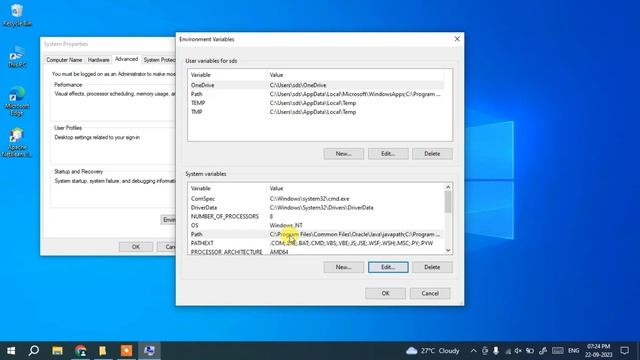This screenshot has height=360, width=640.
Task: Select OS system variable row
Action: (x=316, y=226)
